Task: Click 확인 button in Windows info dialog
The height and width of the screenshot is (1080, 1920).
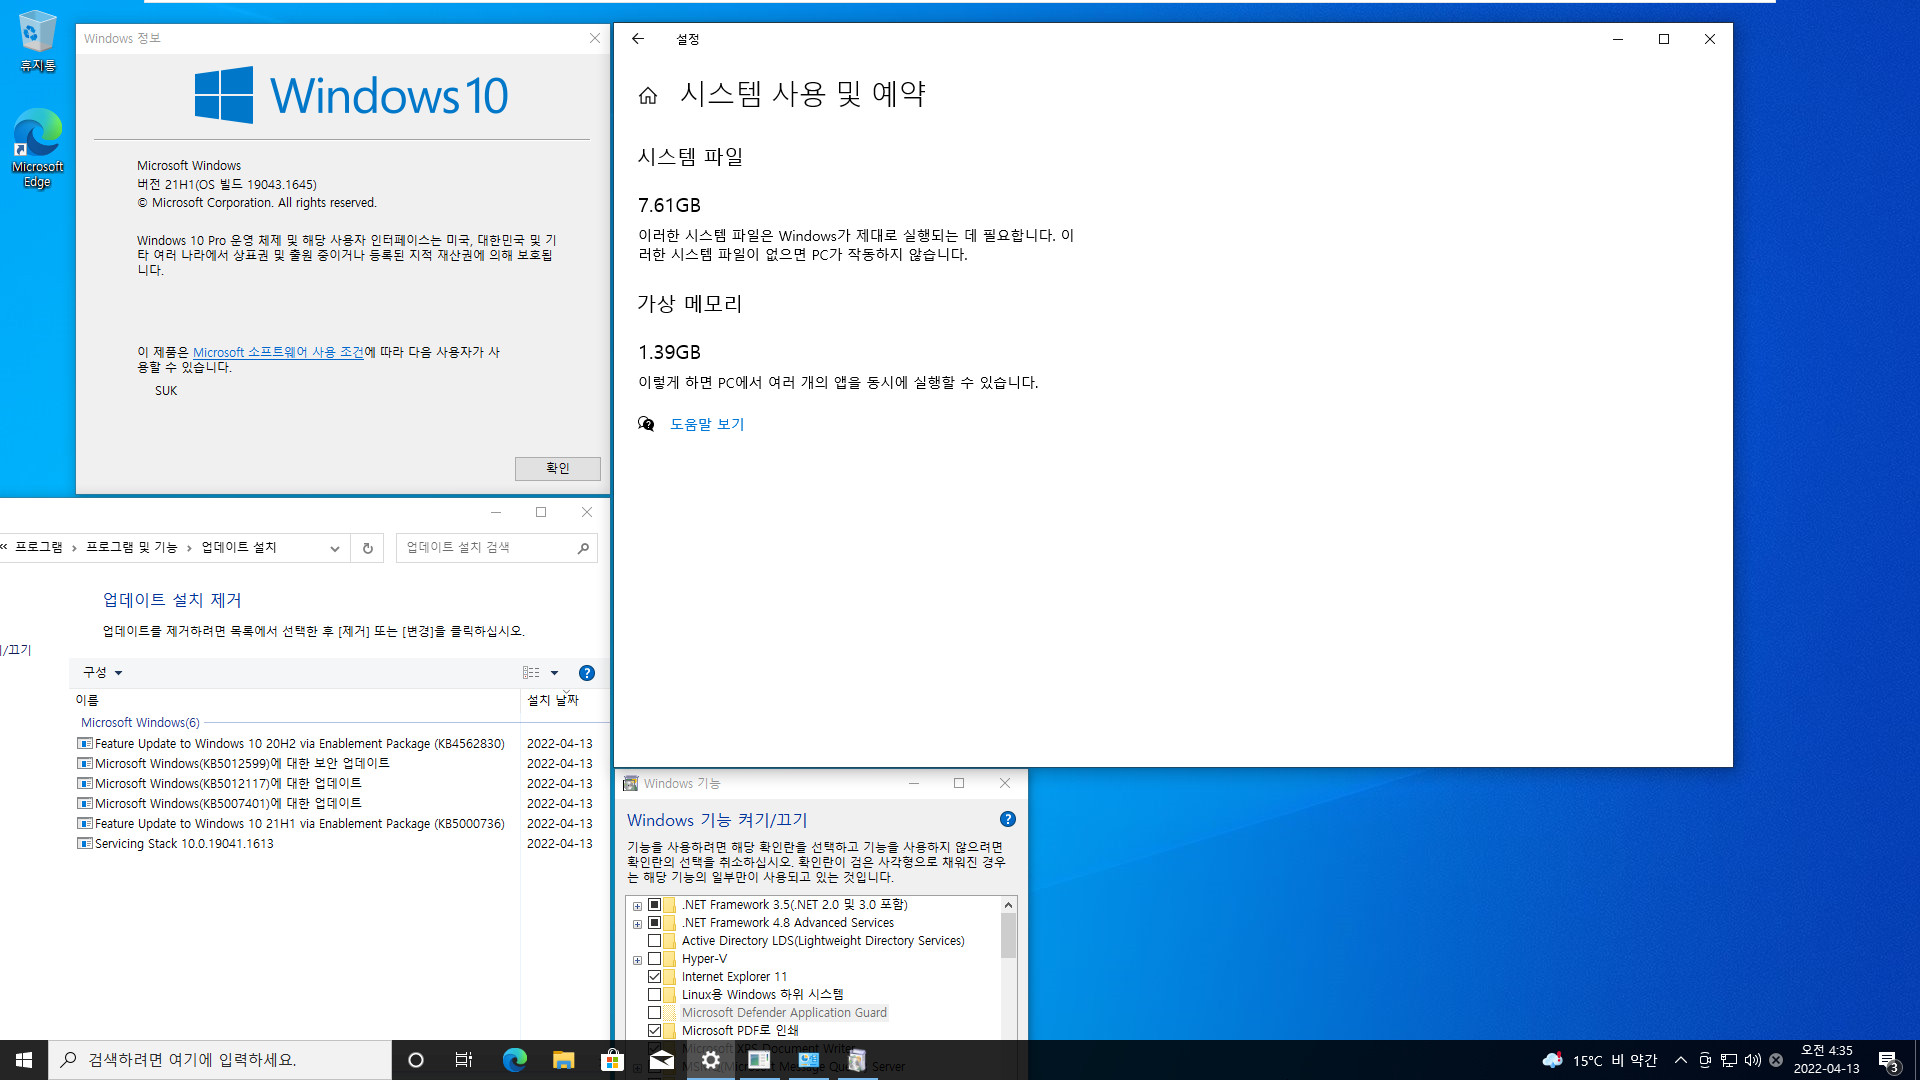Action: [x=556, y=468]
